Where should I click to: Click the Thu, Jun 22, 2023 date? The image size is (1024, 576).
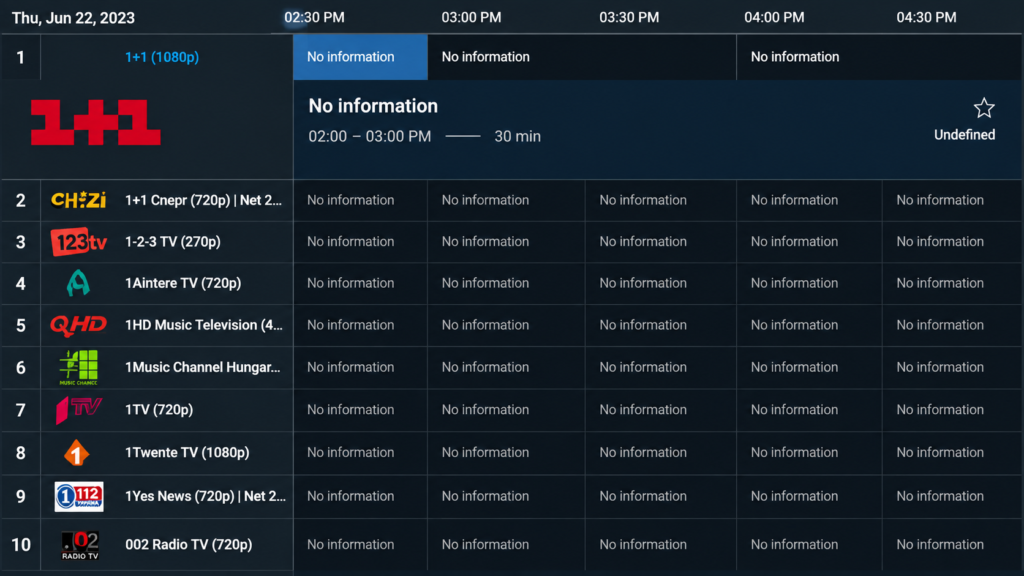tap(73, 18)
